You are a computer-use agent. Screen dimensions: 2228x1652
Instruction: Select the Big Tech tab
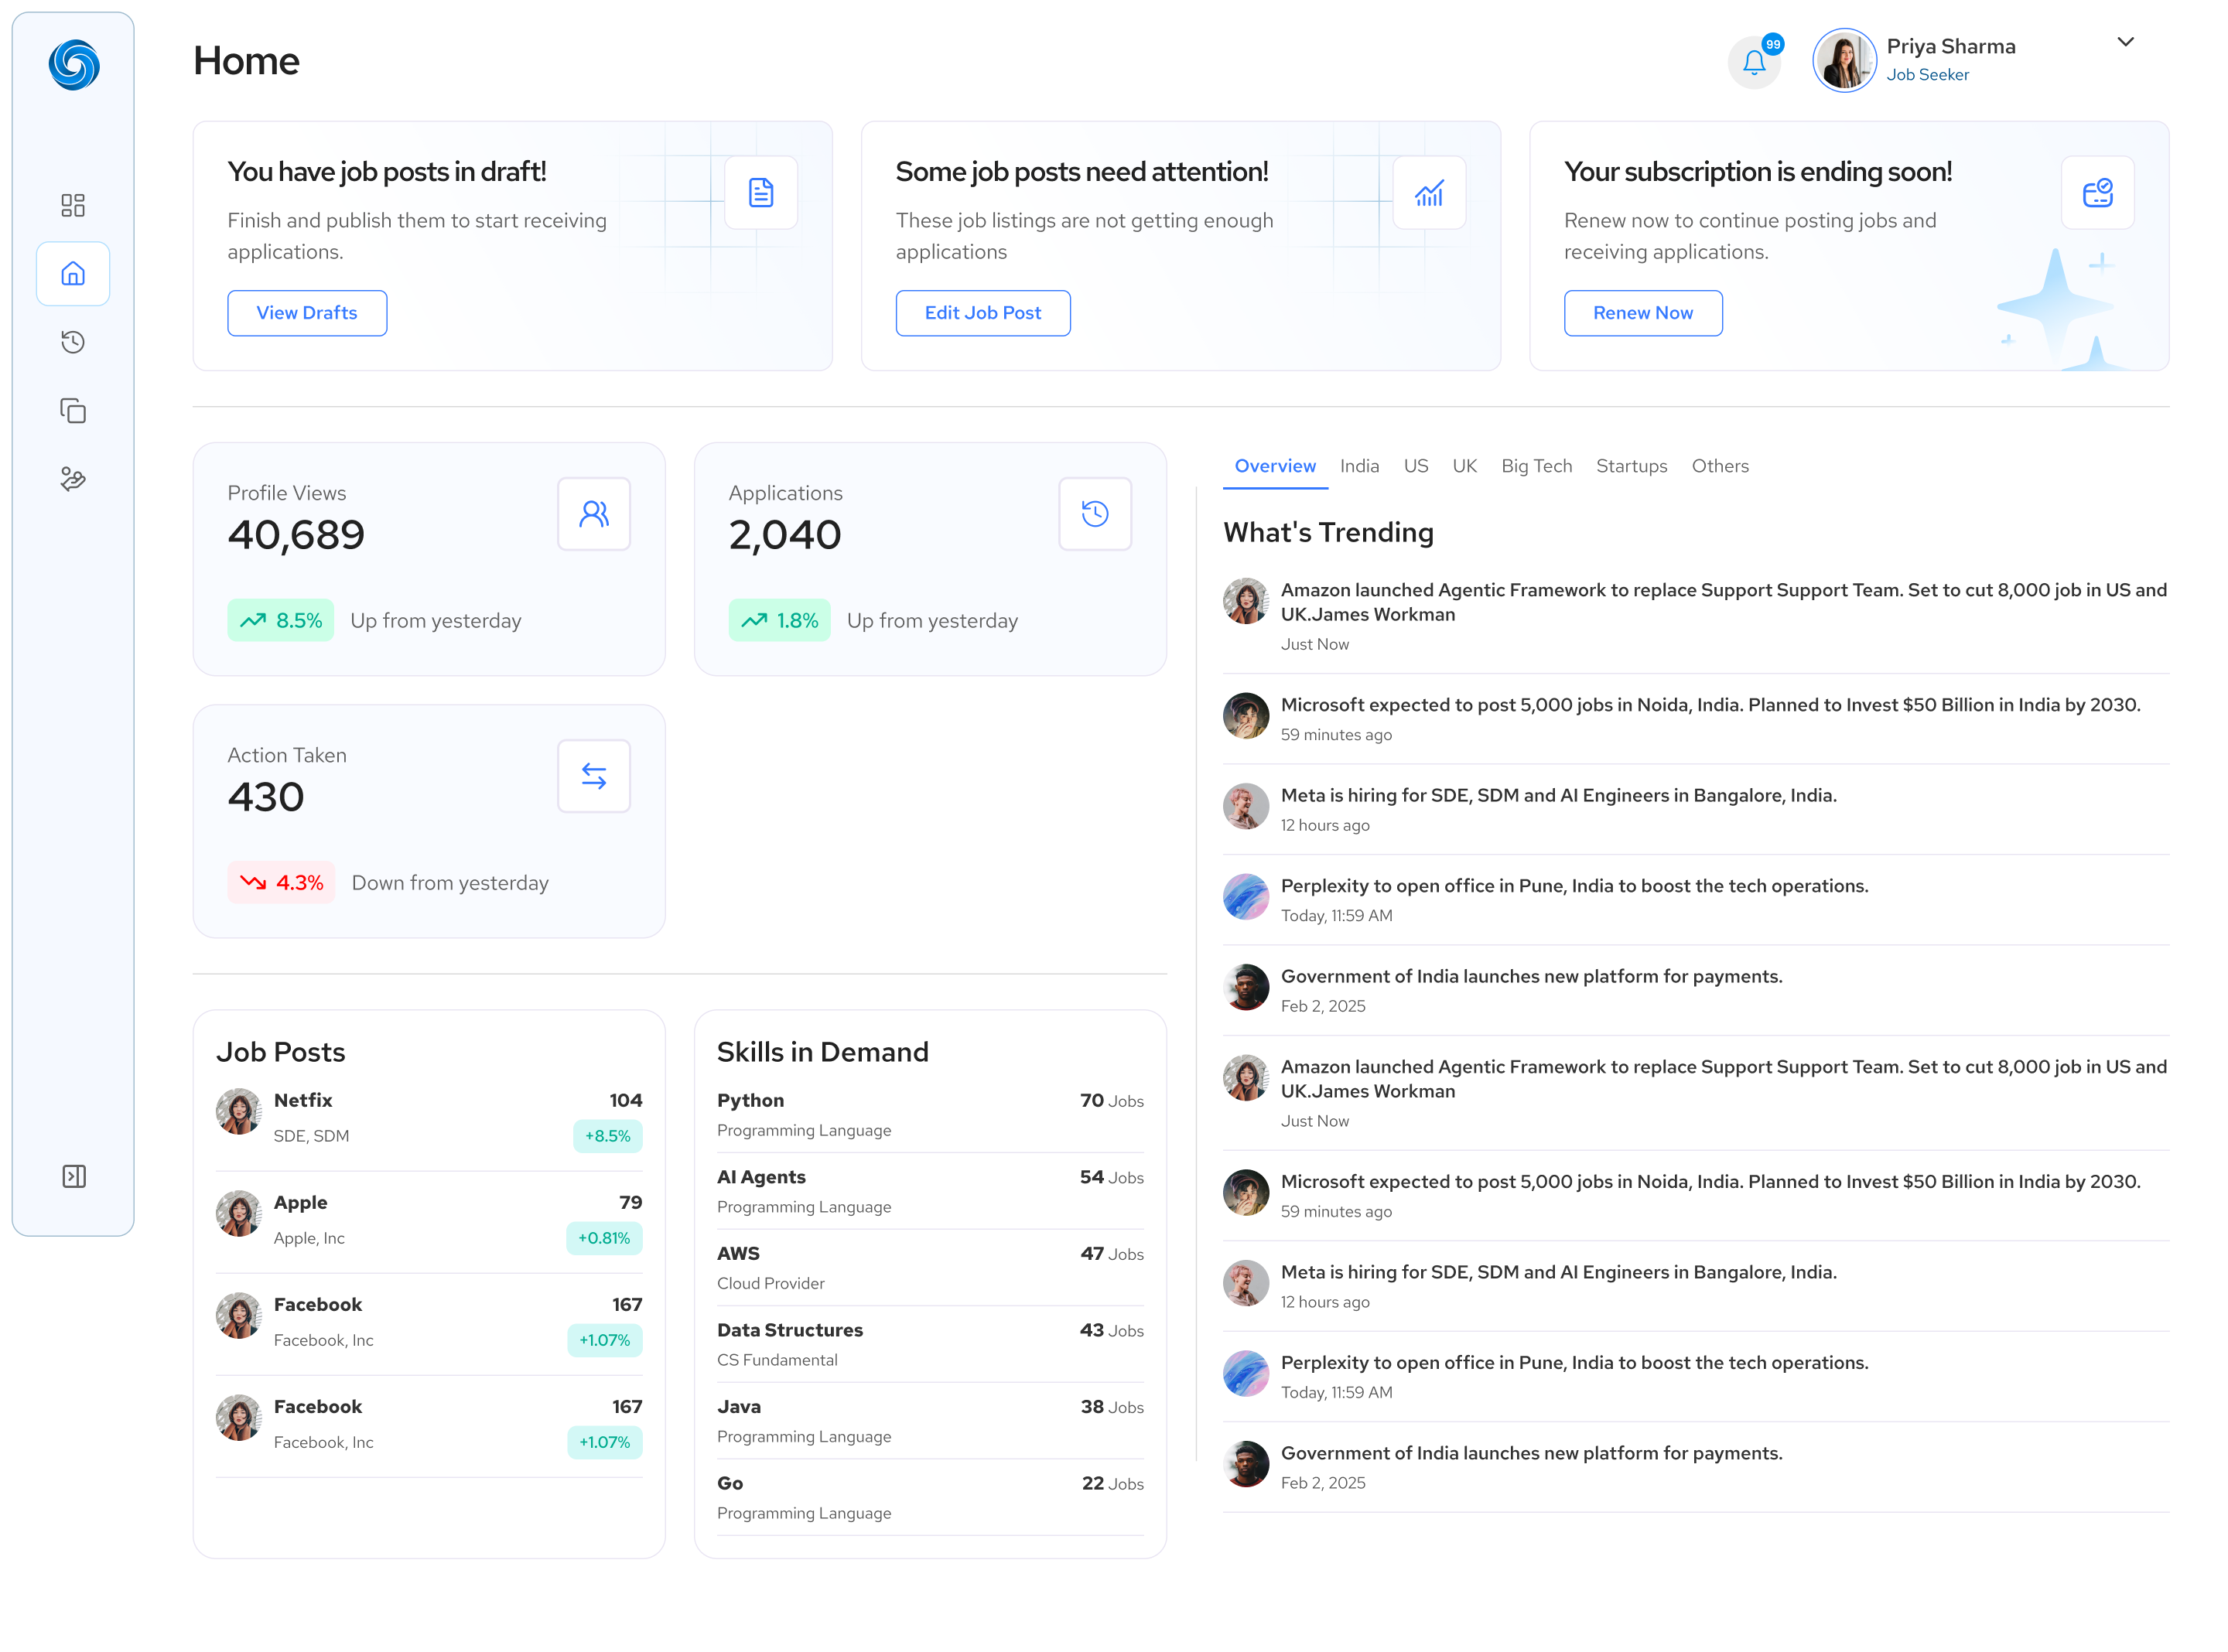point(1537,466)
